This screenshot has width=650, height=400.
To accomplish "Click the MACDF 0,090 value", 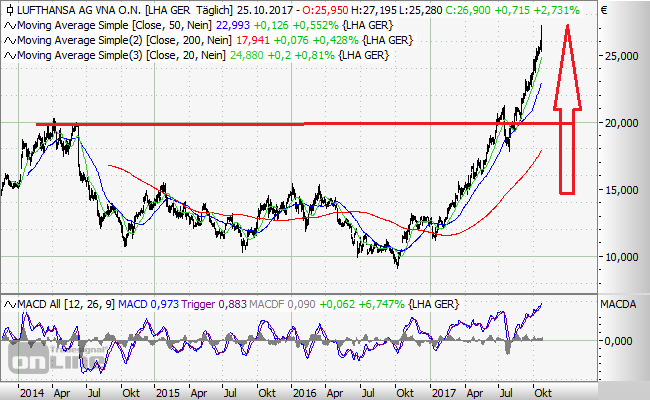I will [x=282, y=304].
